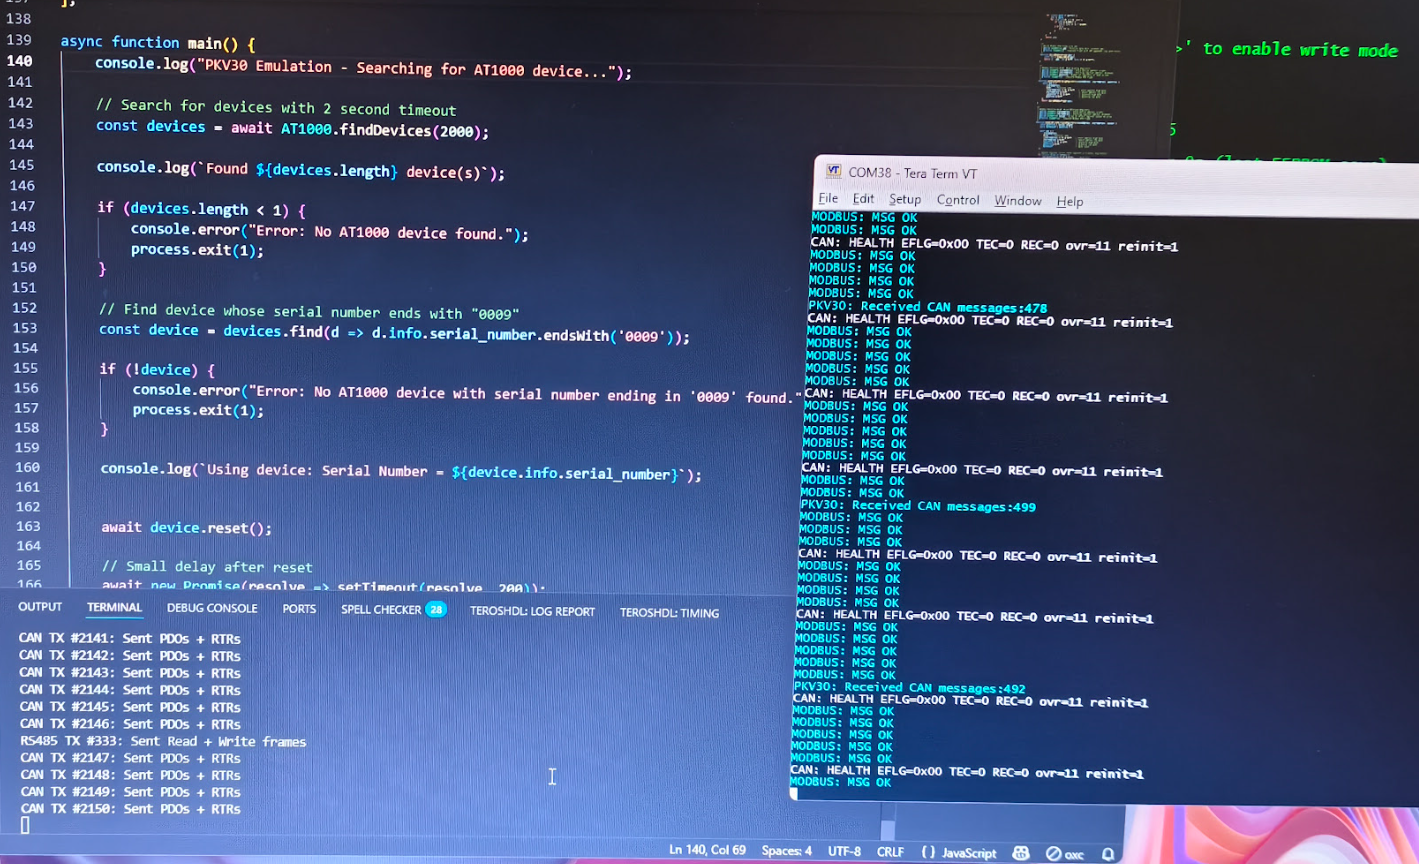Click 'CAN TX #2141: Sent PDOs + RTRs' line
This screenshot has width=1419, height=864.
click(130, 639)
